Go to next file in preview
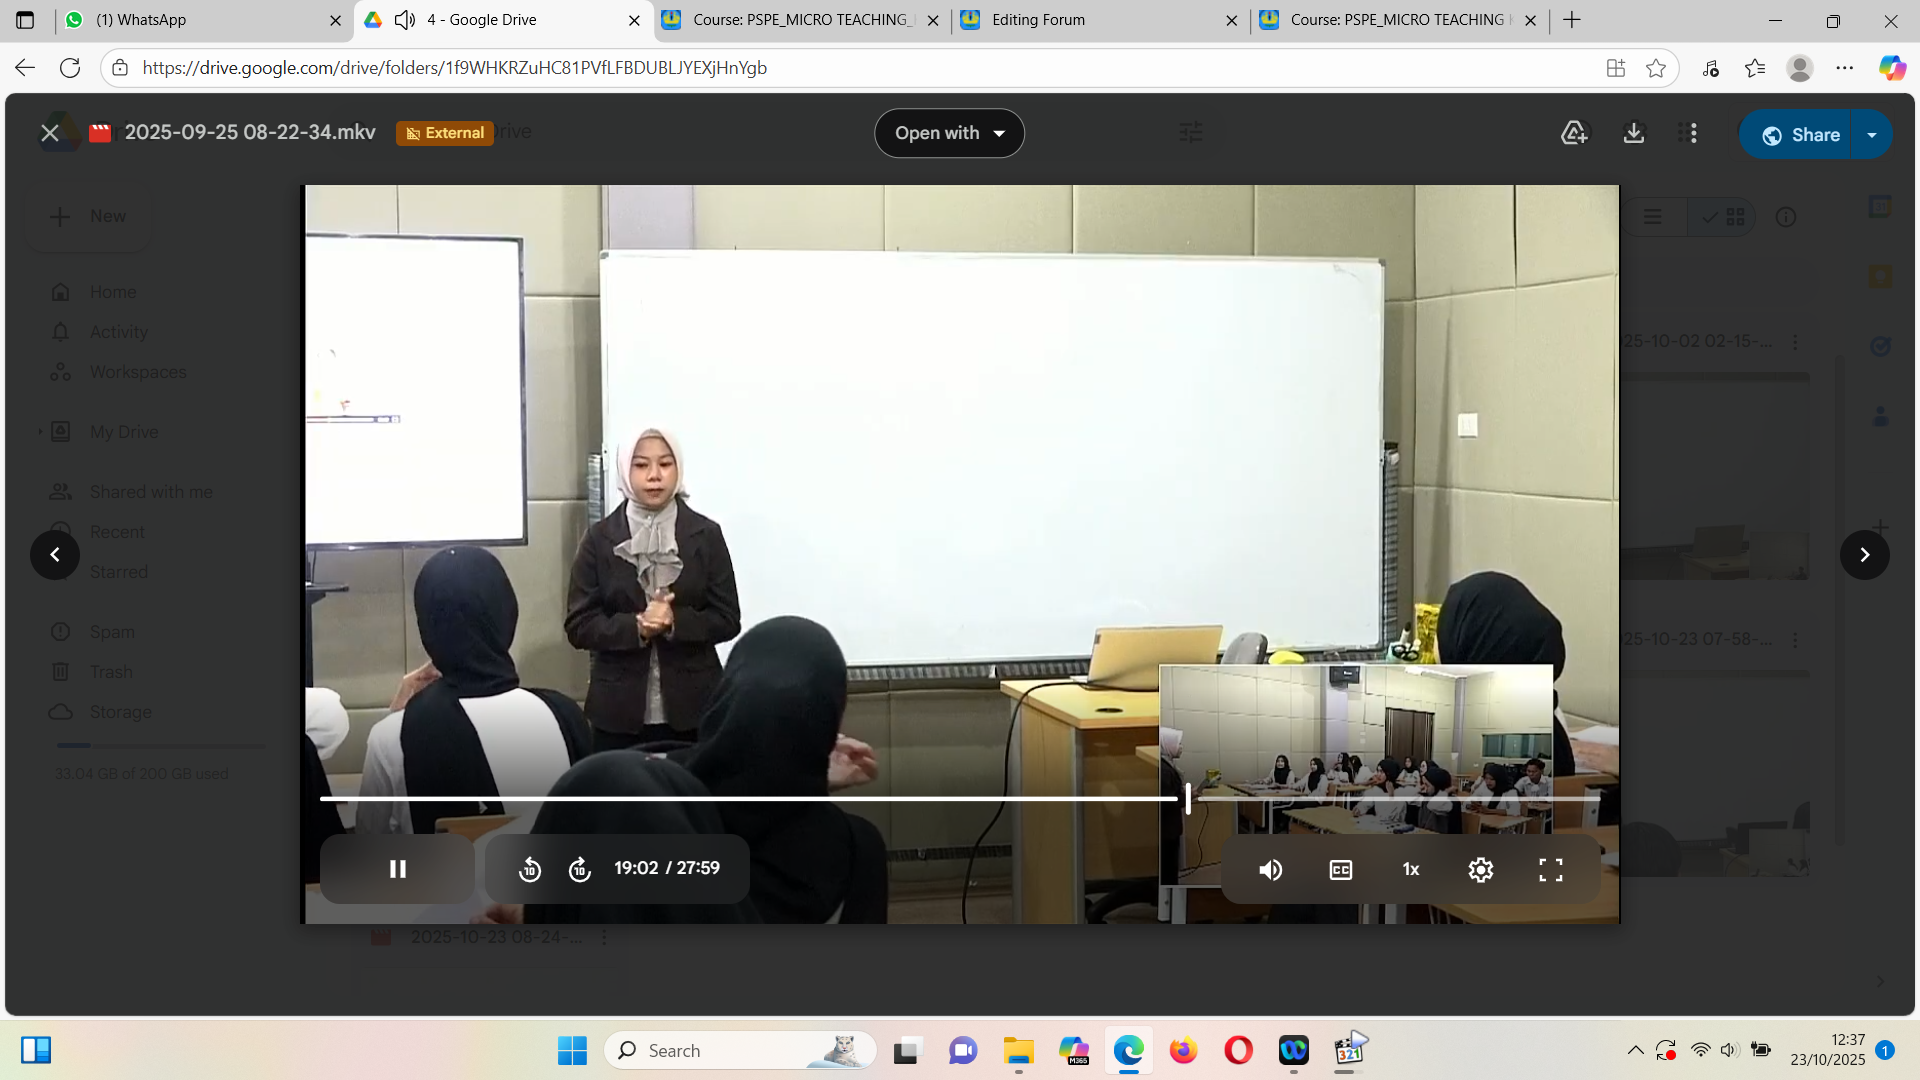 (1864, 555)
